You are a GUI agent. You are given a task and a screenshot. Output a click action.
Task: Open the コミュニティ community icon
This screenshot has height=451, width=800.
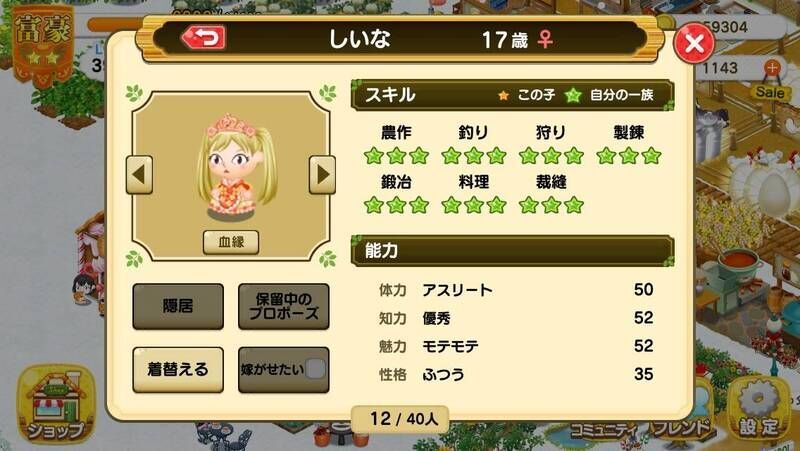point(602,430)
